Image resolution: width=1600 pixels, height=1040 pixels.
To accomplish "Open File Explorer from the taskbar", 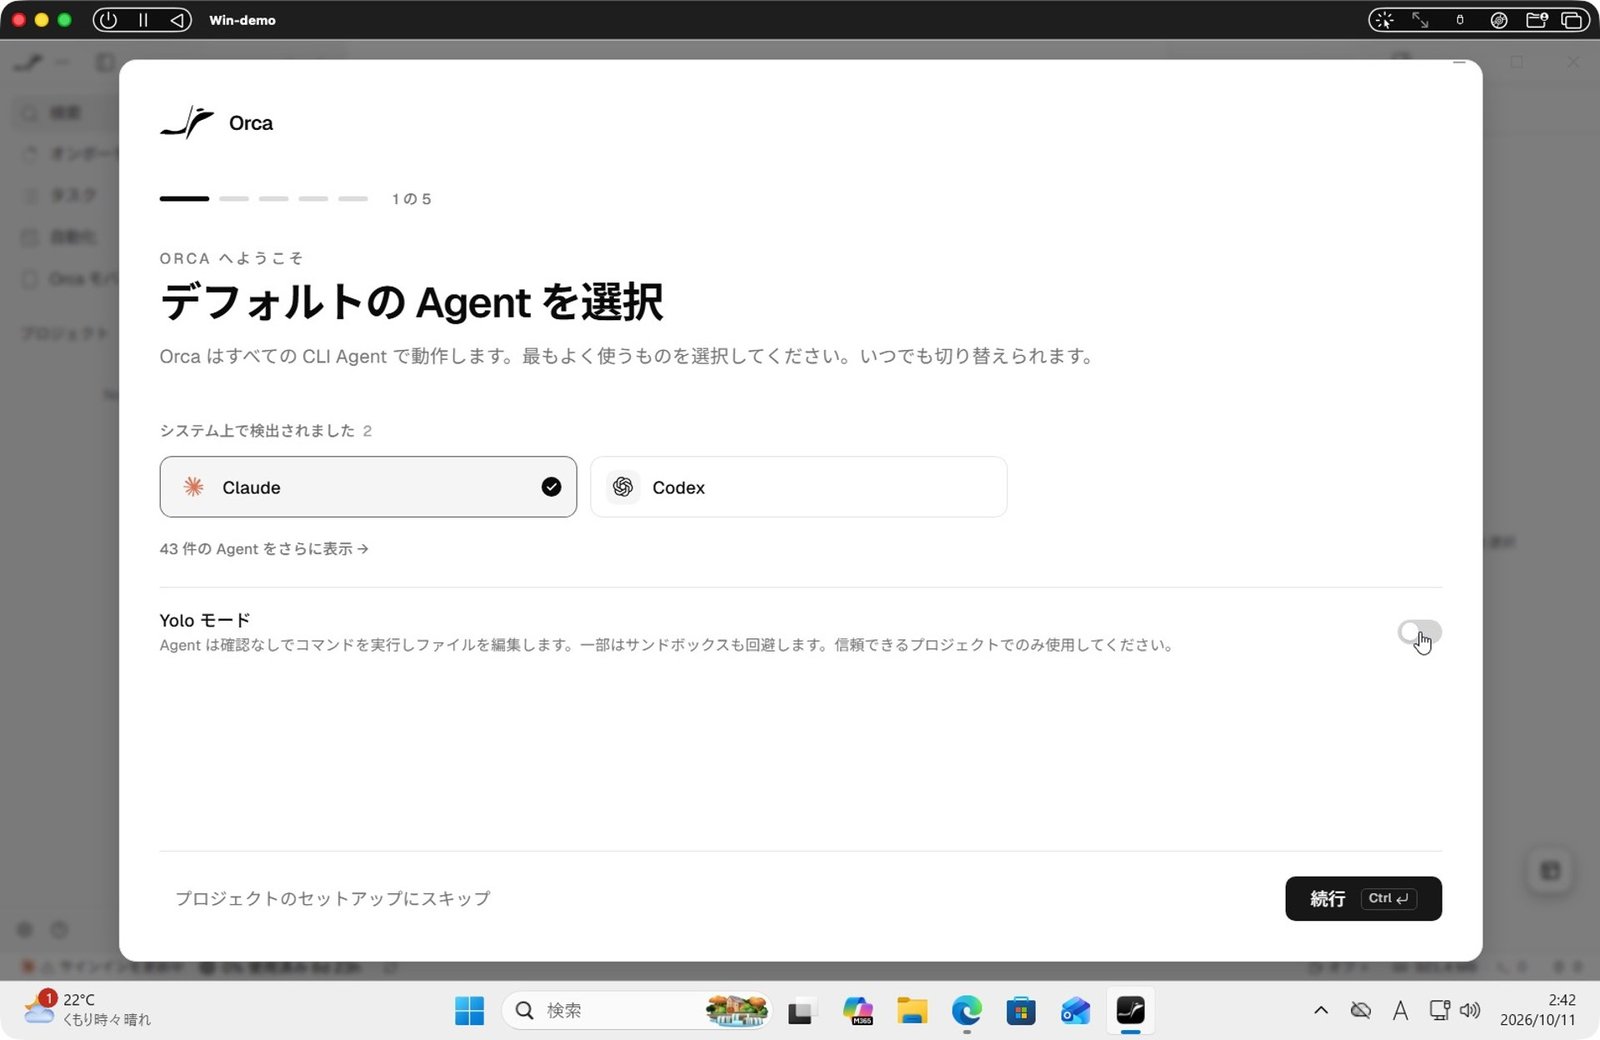I will pos(912,1011).
